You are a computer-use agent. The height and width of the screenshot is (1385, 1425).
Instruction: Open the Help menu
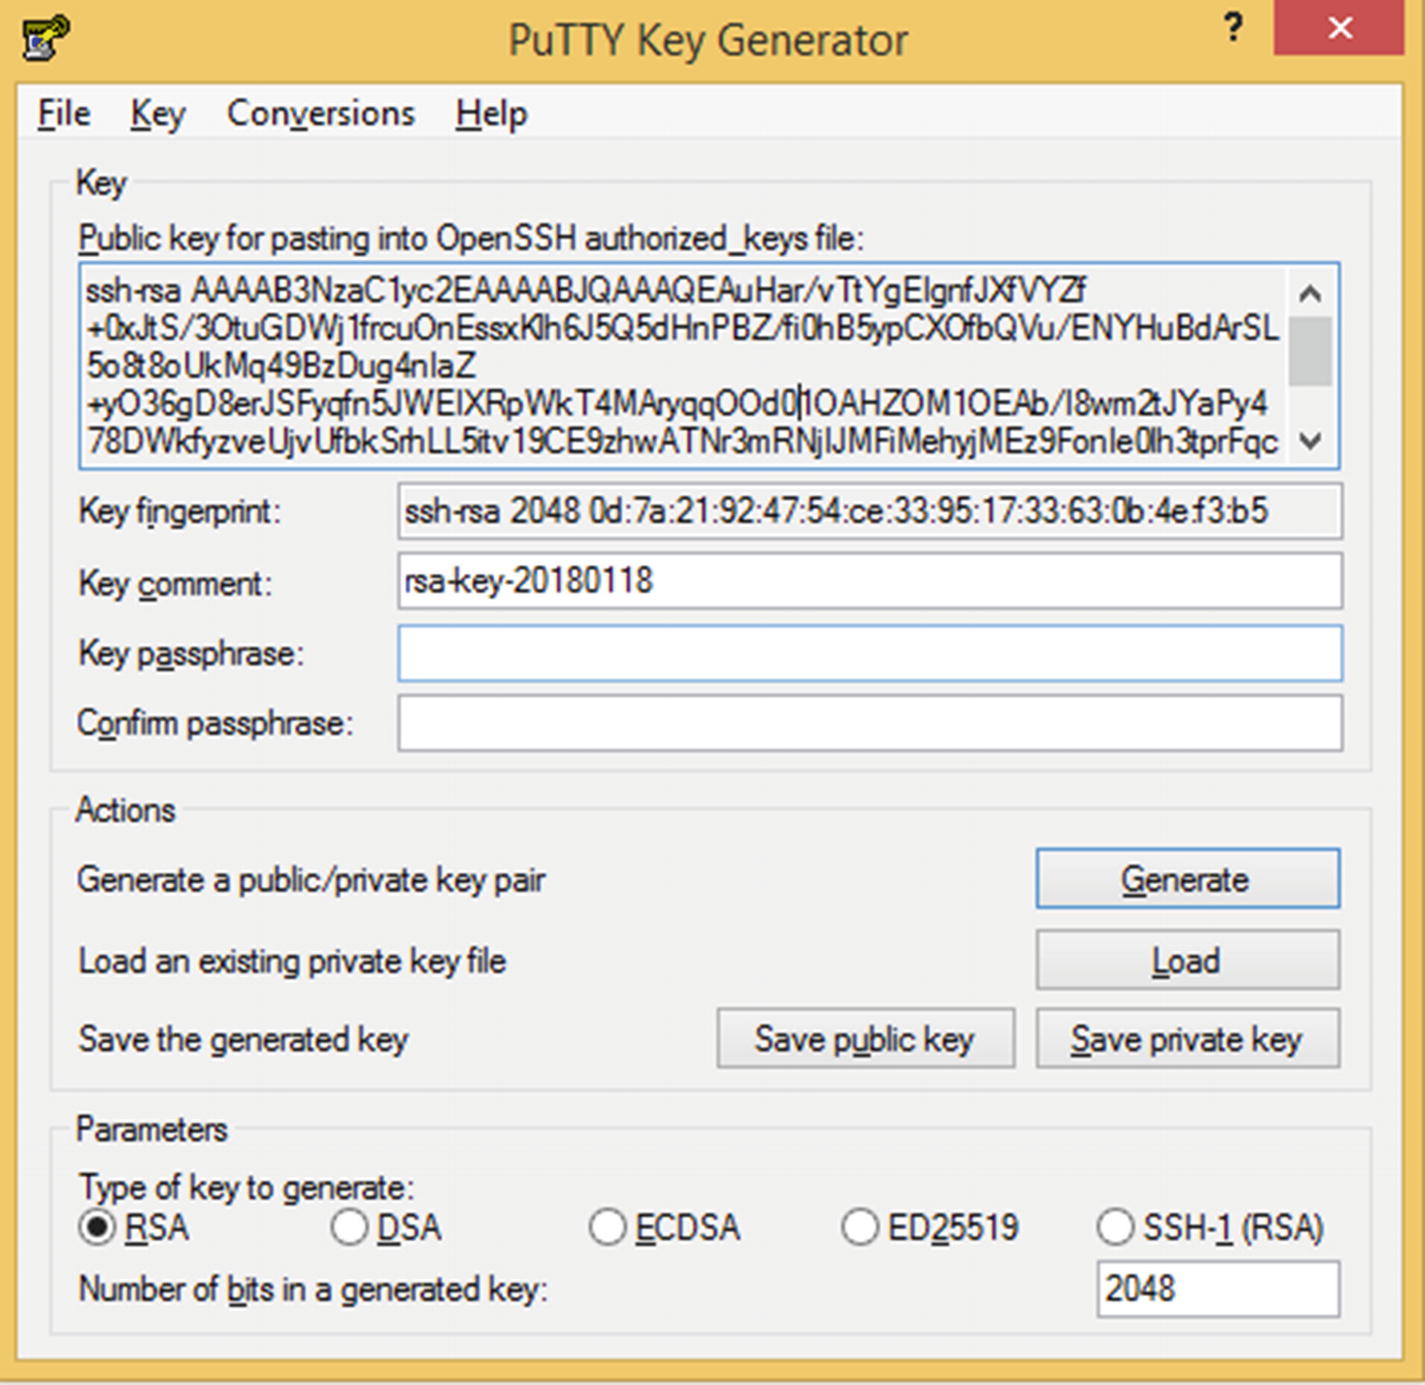pyautogui.click(x=491, y=113)
